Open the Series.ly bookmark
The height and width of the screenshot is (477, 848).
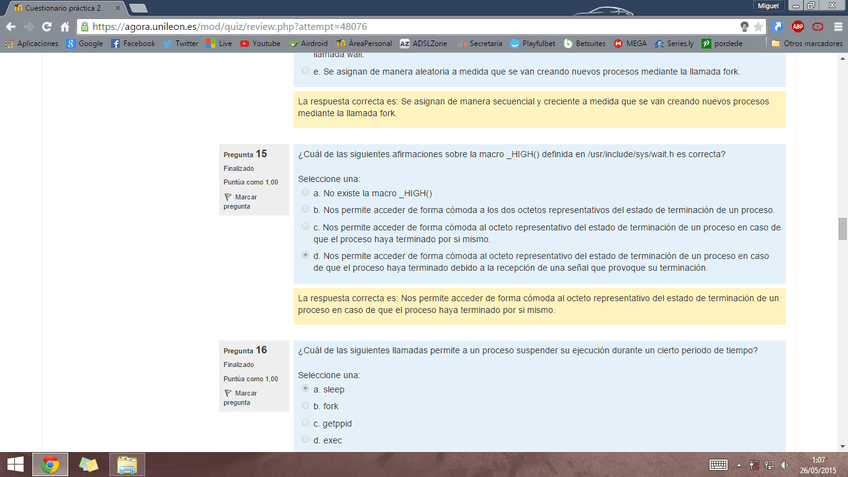click(674, 43)
